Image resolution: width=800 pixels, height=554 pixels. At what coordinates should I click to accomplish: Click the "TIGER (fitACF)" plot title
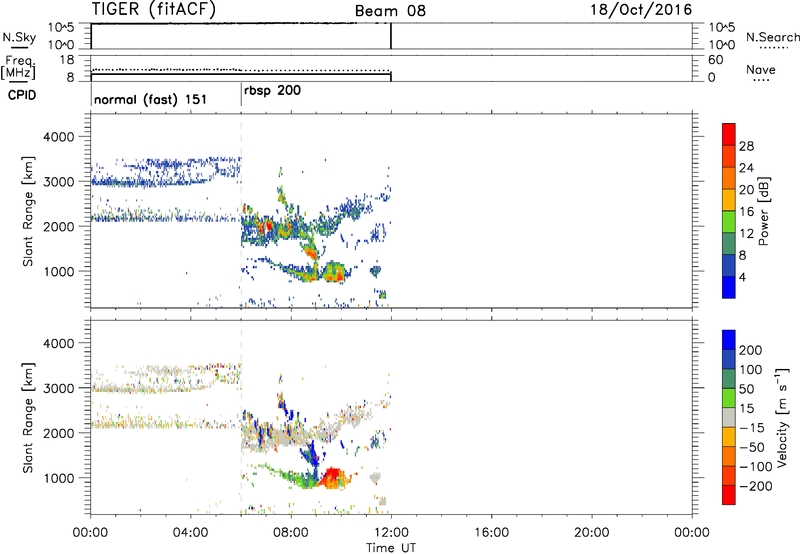click(x=154, y=9)
